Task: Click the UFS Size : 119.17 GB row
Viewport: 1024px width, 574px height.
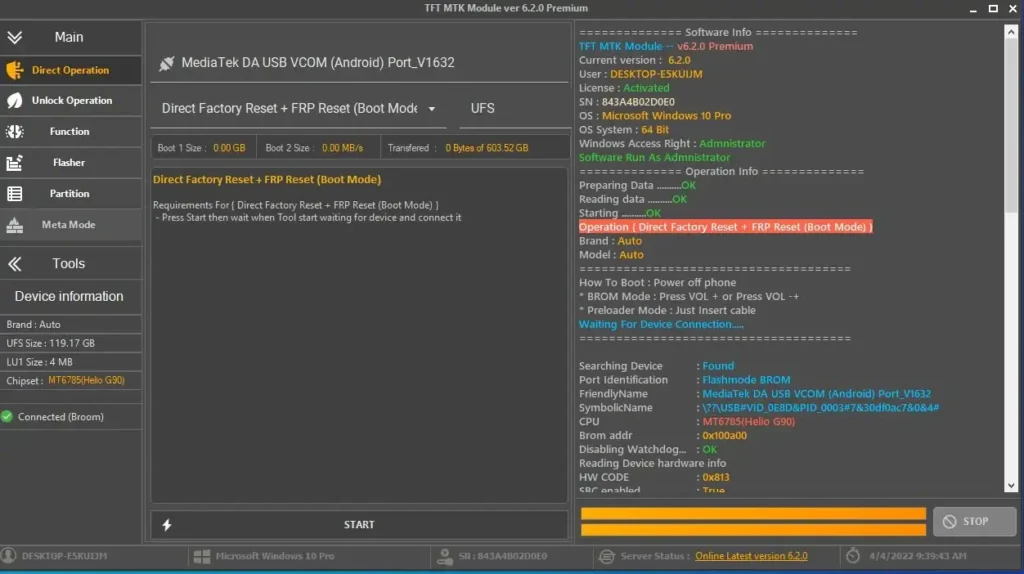Action: pos(71,343)
